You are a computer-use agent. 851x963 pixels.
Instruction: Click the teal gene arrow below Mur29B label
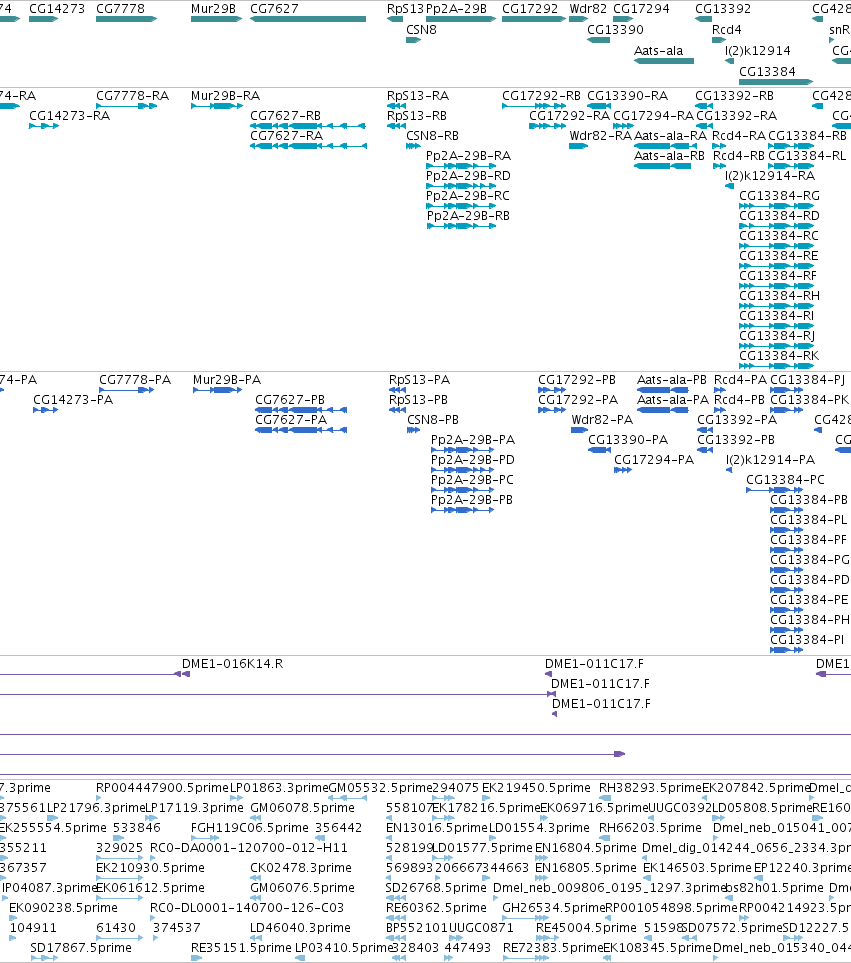[216, 19]
